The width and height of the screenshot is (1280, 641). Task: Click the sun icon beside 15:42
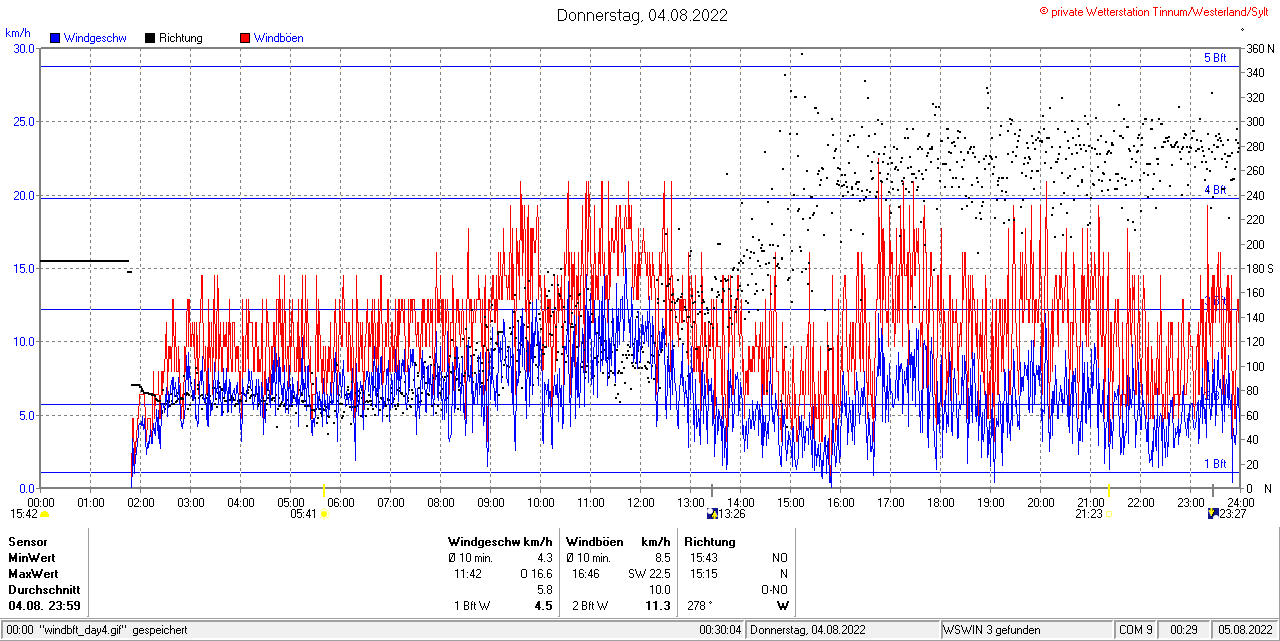[x=44, y=514]
